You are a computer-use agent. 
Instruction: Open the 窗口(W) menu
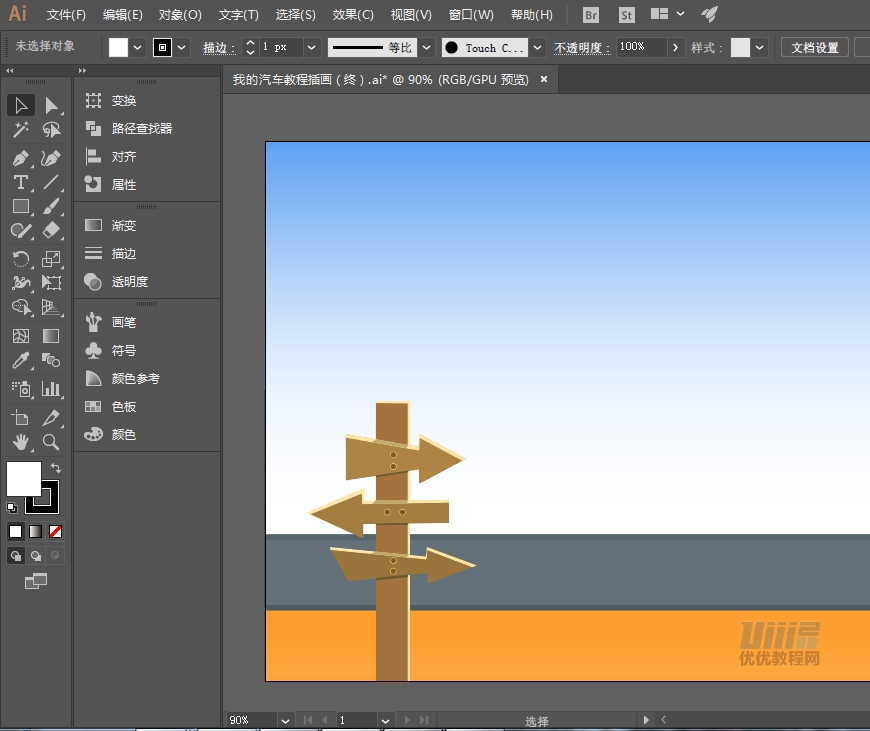pyautogui.click(x=471, y=15)
